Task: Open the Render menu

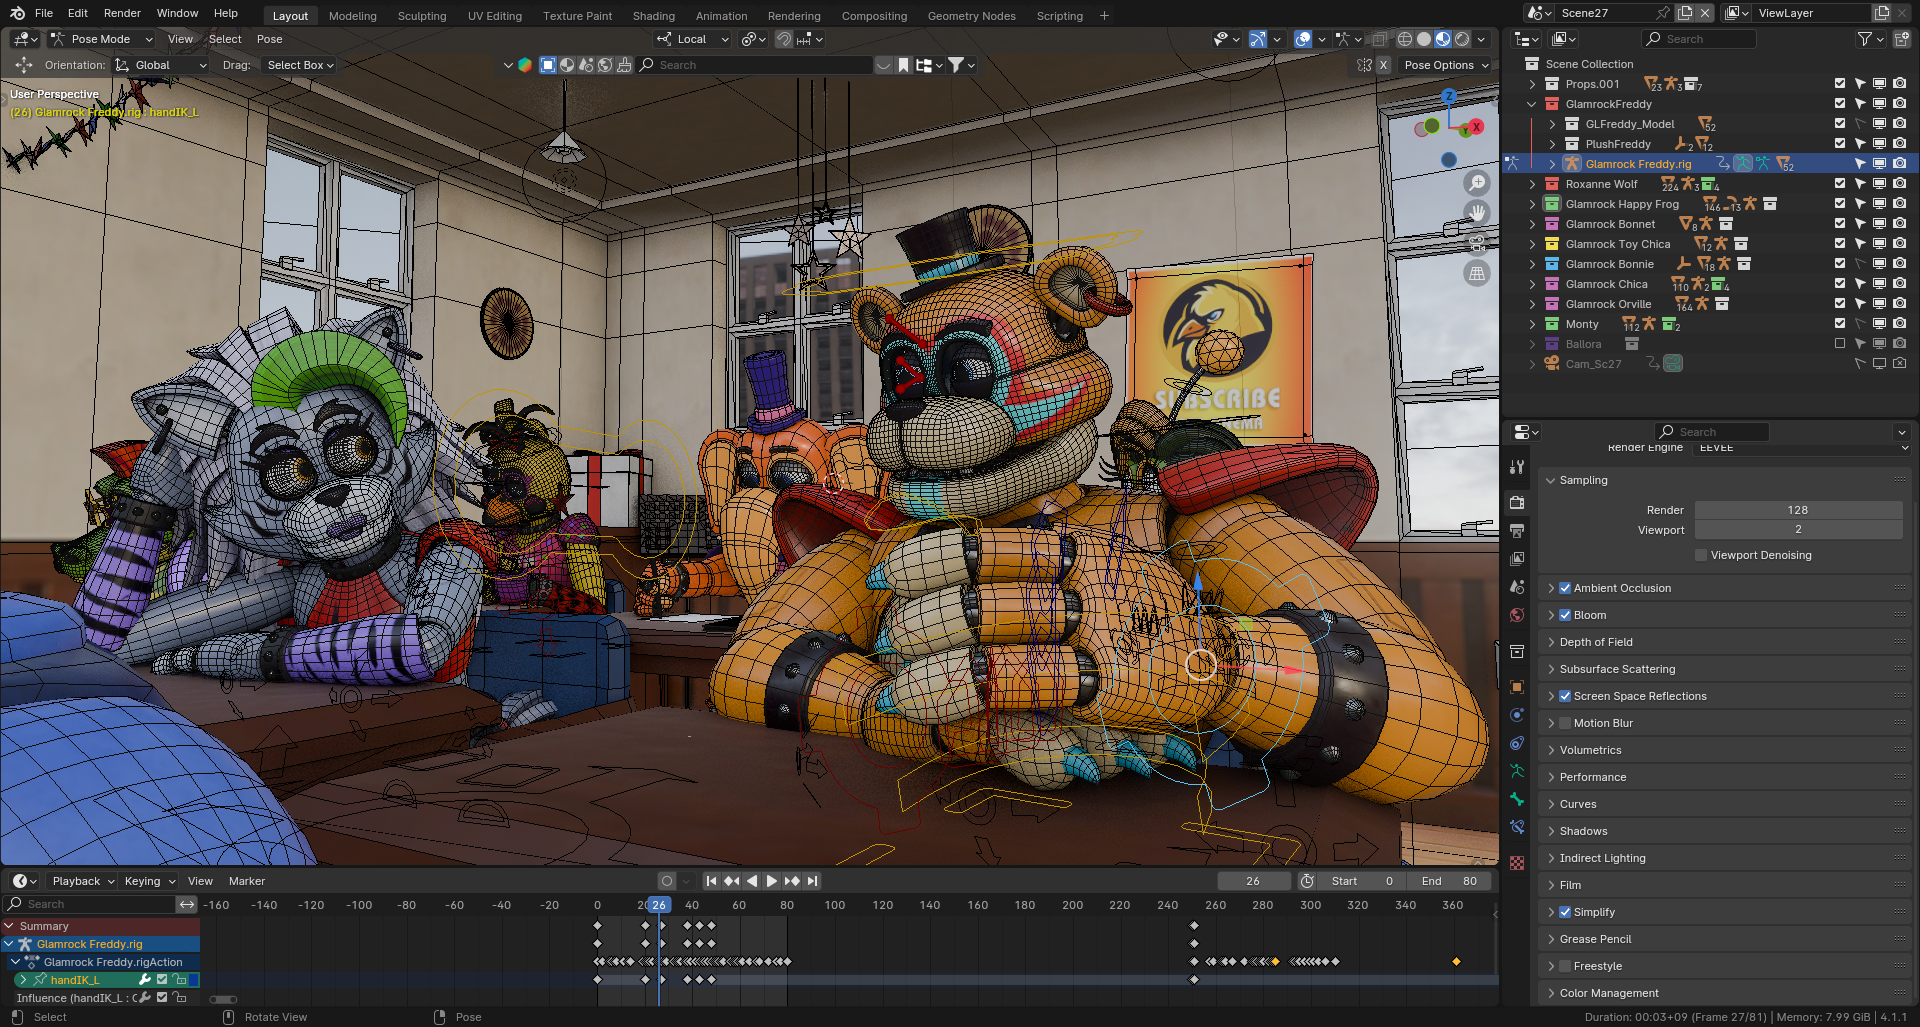Action: click(122, 13)
